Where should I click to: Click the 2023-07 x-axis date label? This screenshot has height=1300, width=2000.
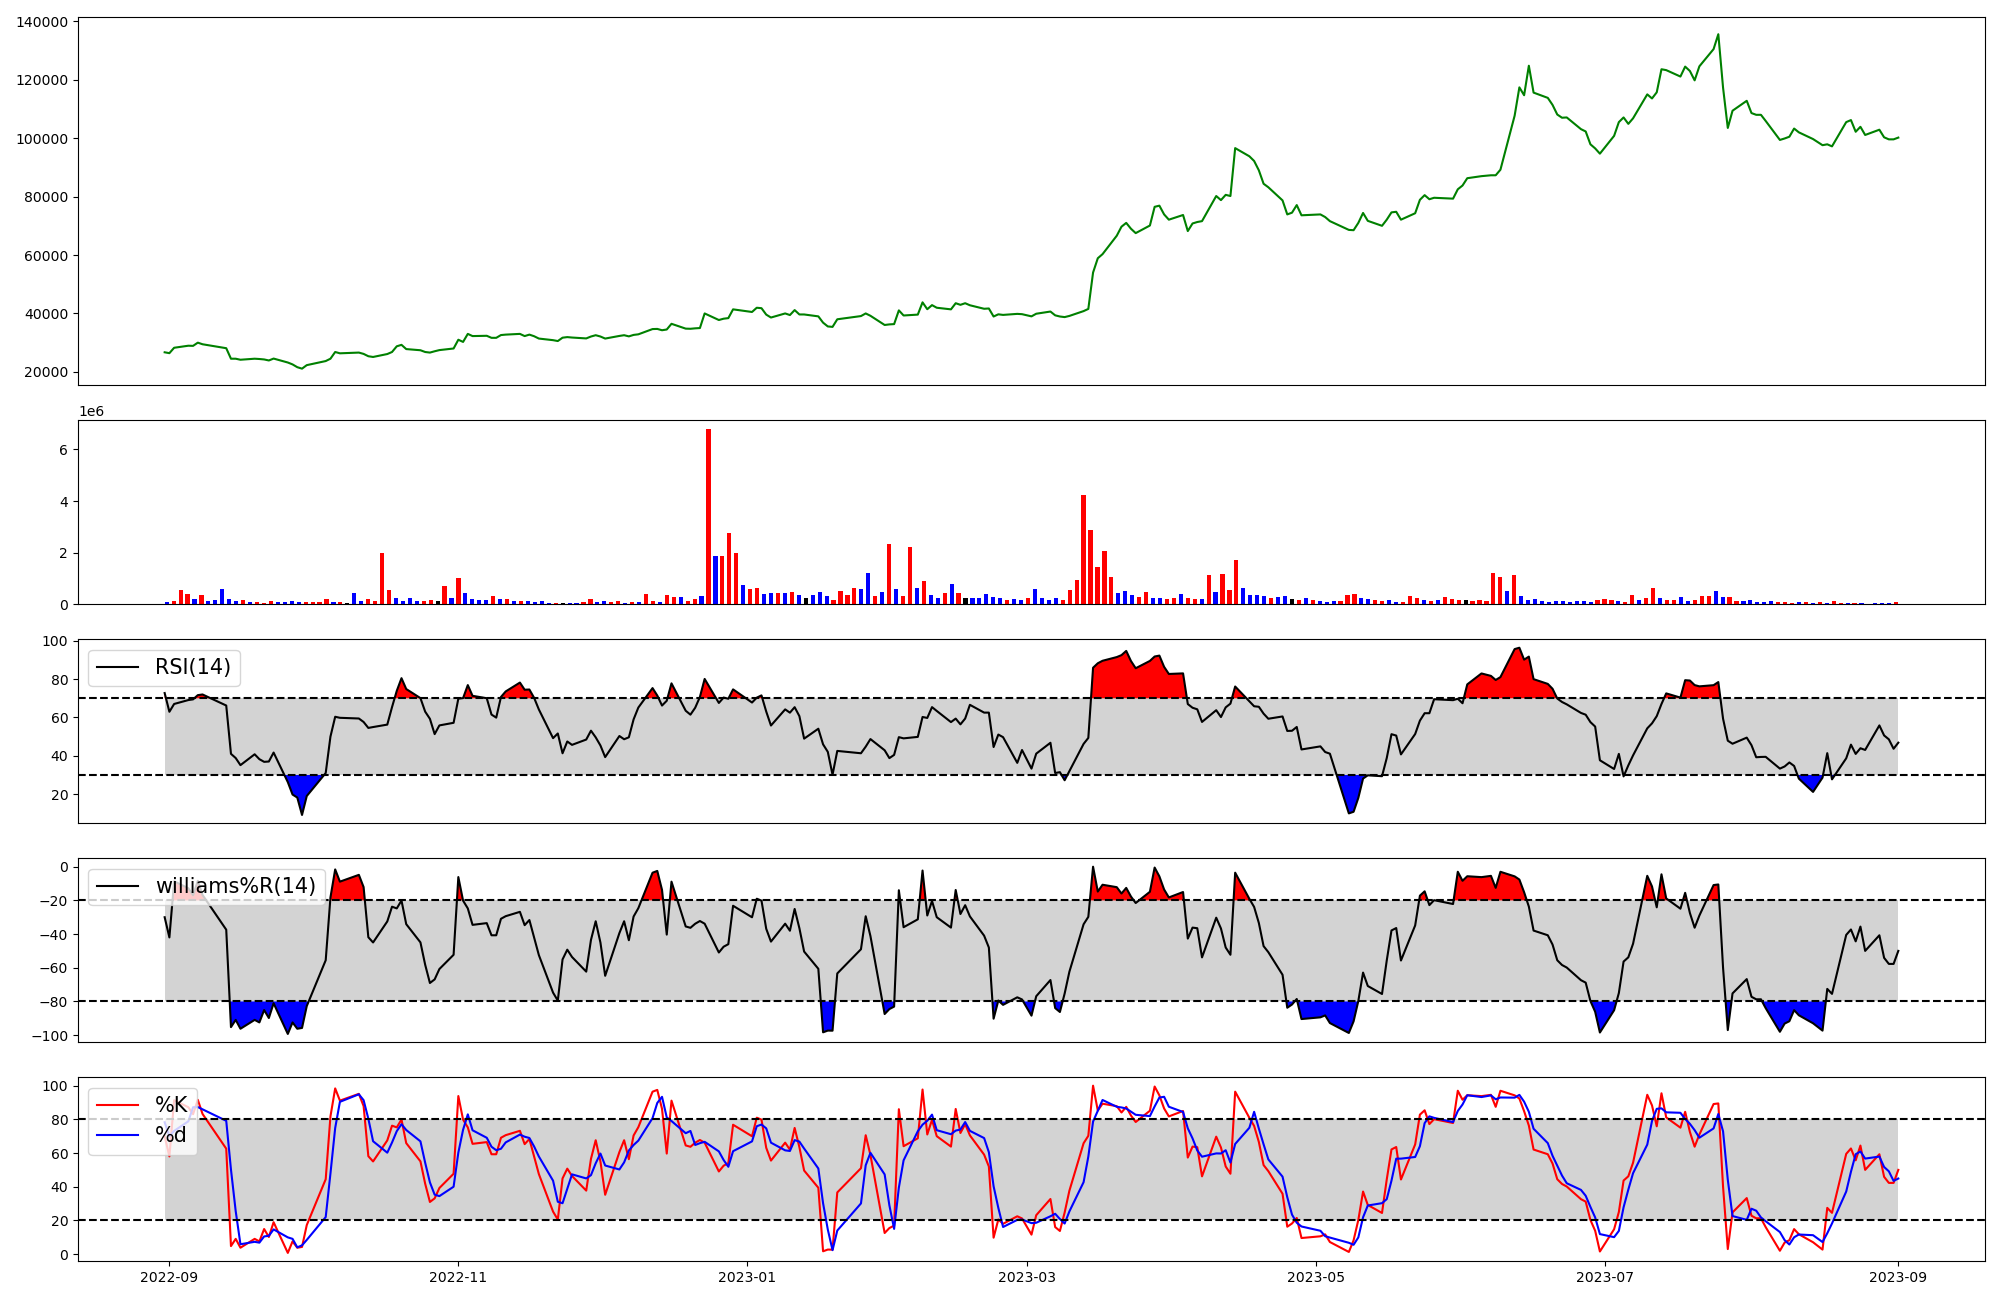coord(1605,1277)
